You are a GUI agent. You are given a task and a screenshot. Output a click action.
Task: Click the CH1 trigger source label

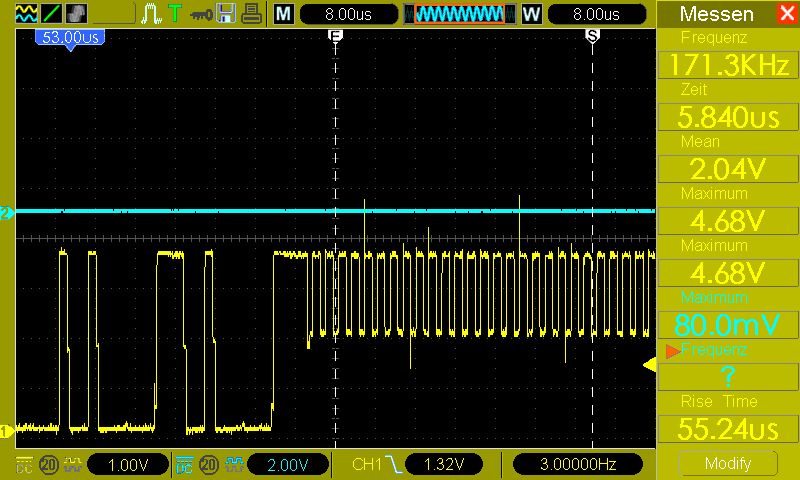[367, 464]
